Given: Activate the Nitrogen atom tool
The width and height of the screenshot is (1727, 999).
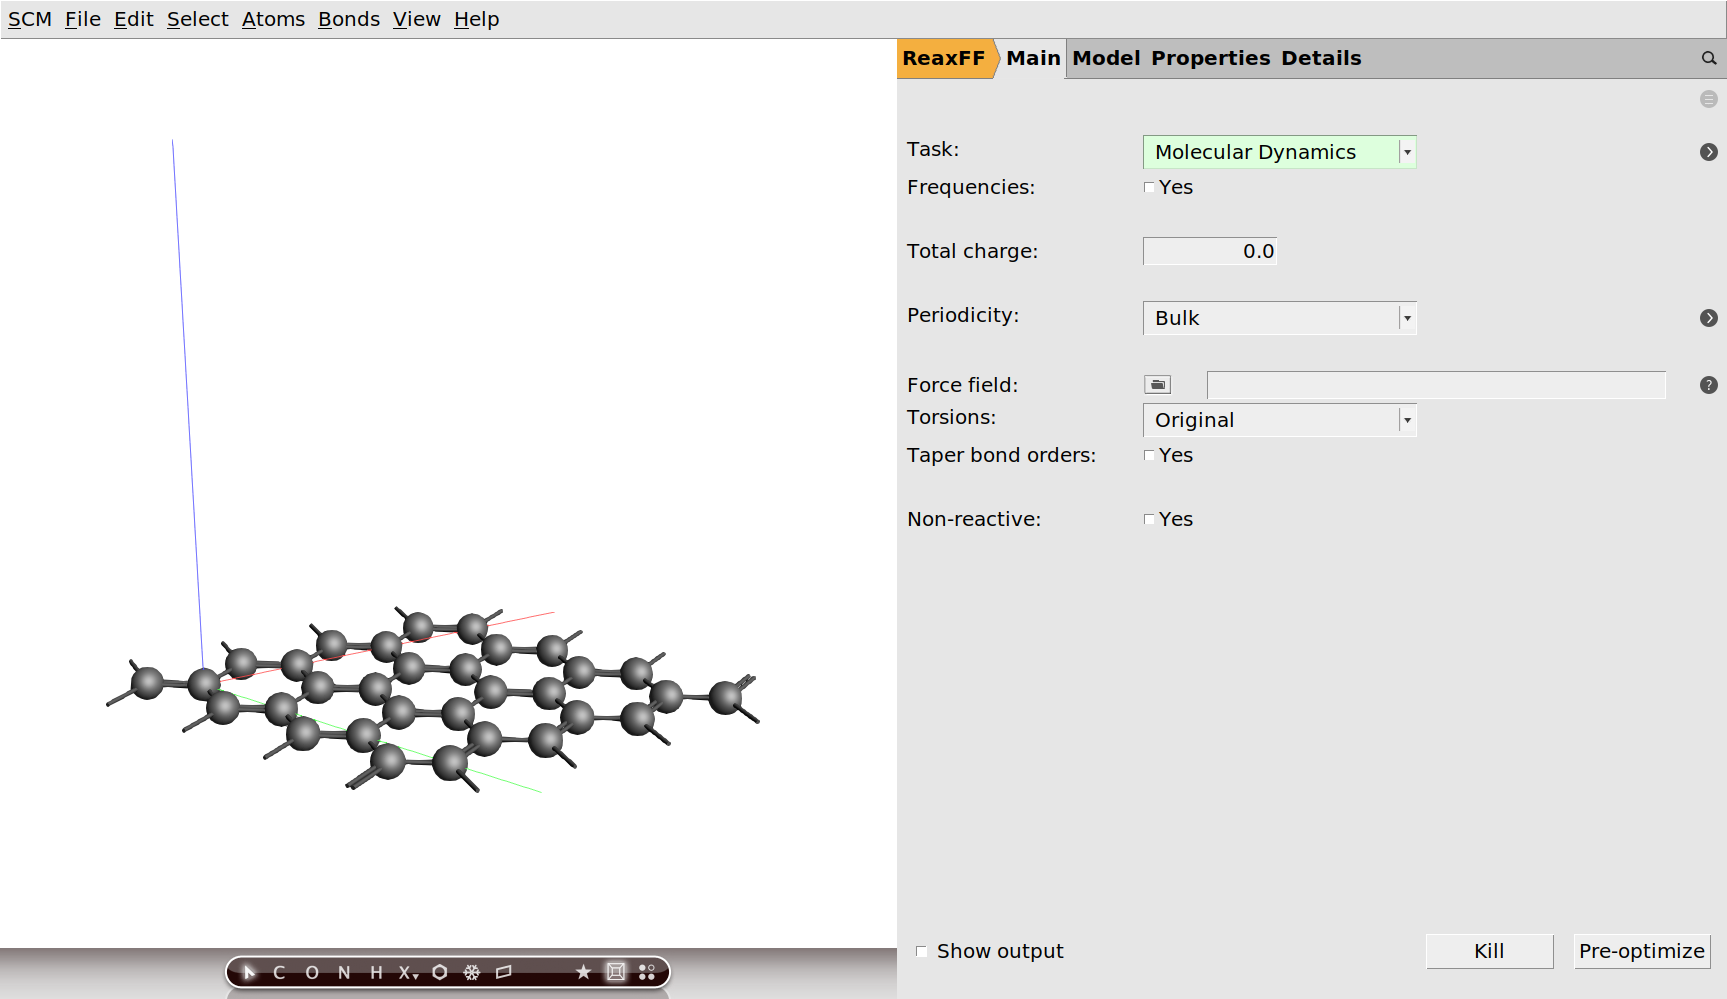Looking at the screenshot, I should point(344,972).
